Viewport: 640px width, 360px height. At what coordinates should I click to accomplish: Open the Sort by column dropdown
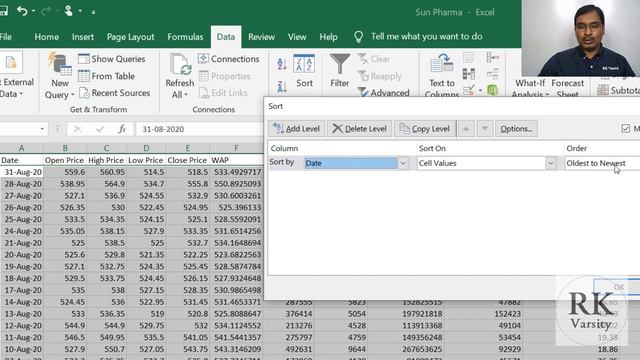point(403,163)
